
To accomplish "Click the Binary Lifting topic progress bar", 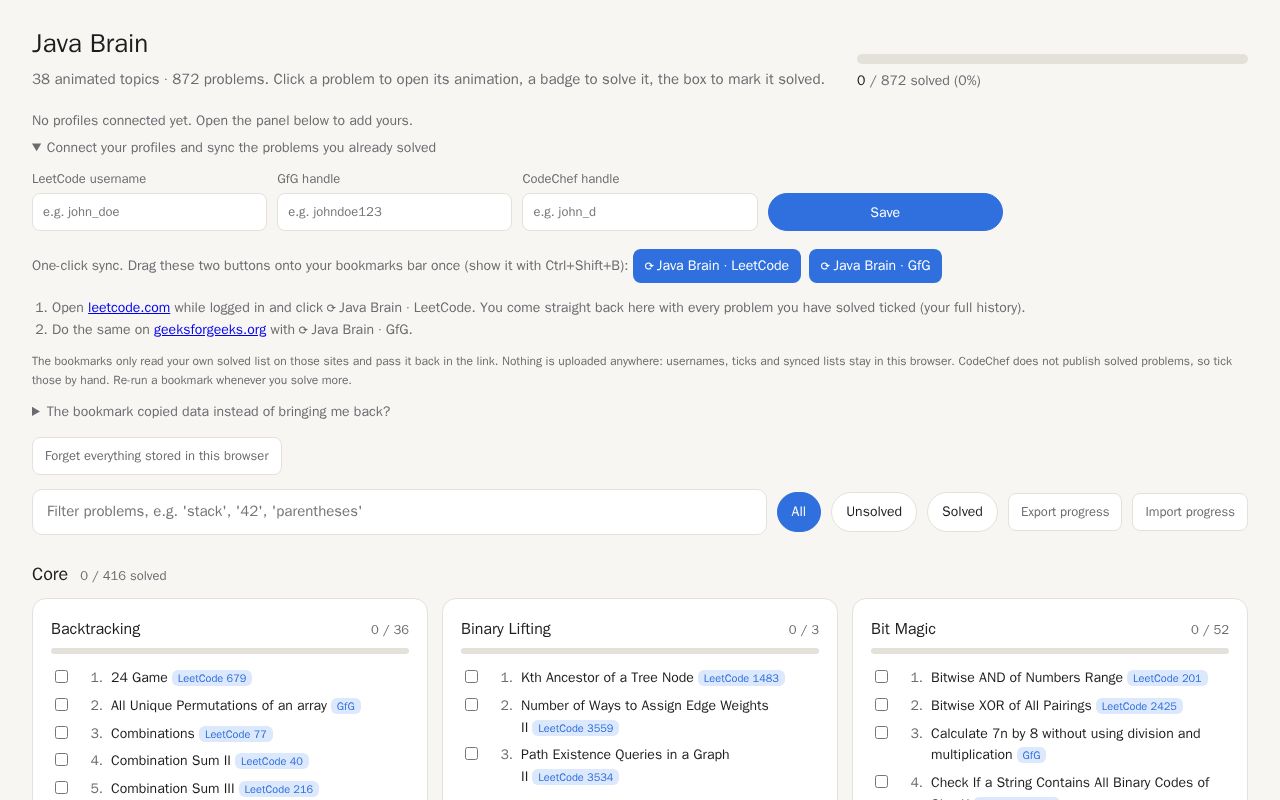I will (640, 651).
